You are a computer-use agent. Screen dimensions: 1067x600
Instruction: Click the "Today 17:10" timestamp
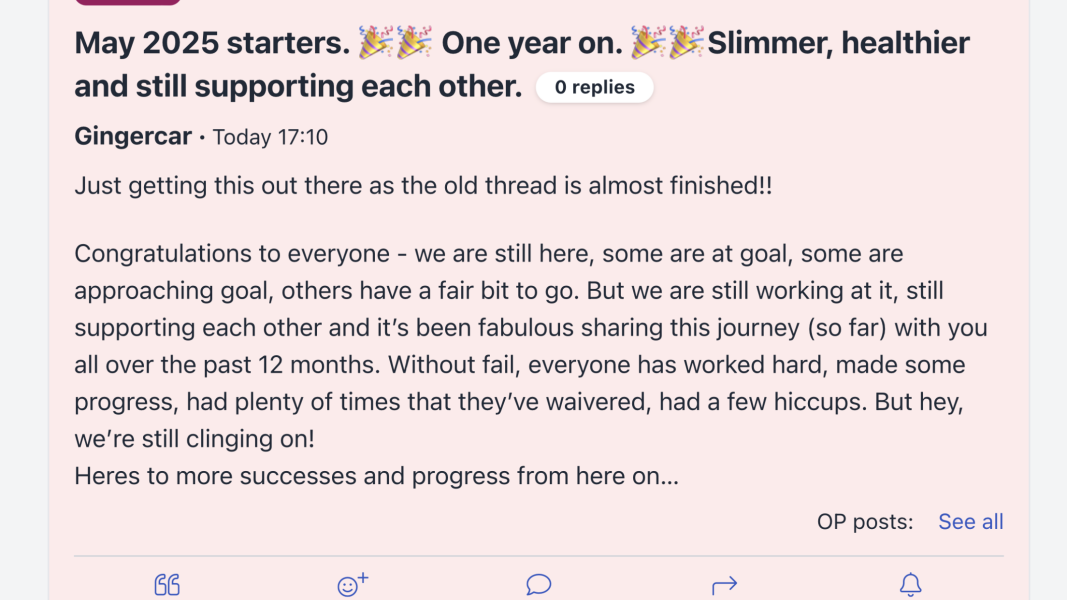(268, 137)
